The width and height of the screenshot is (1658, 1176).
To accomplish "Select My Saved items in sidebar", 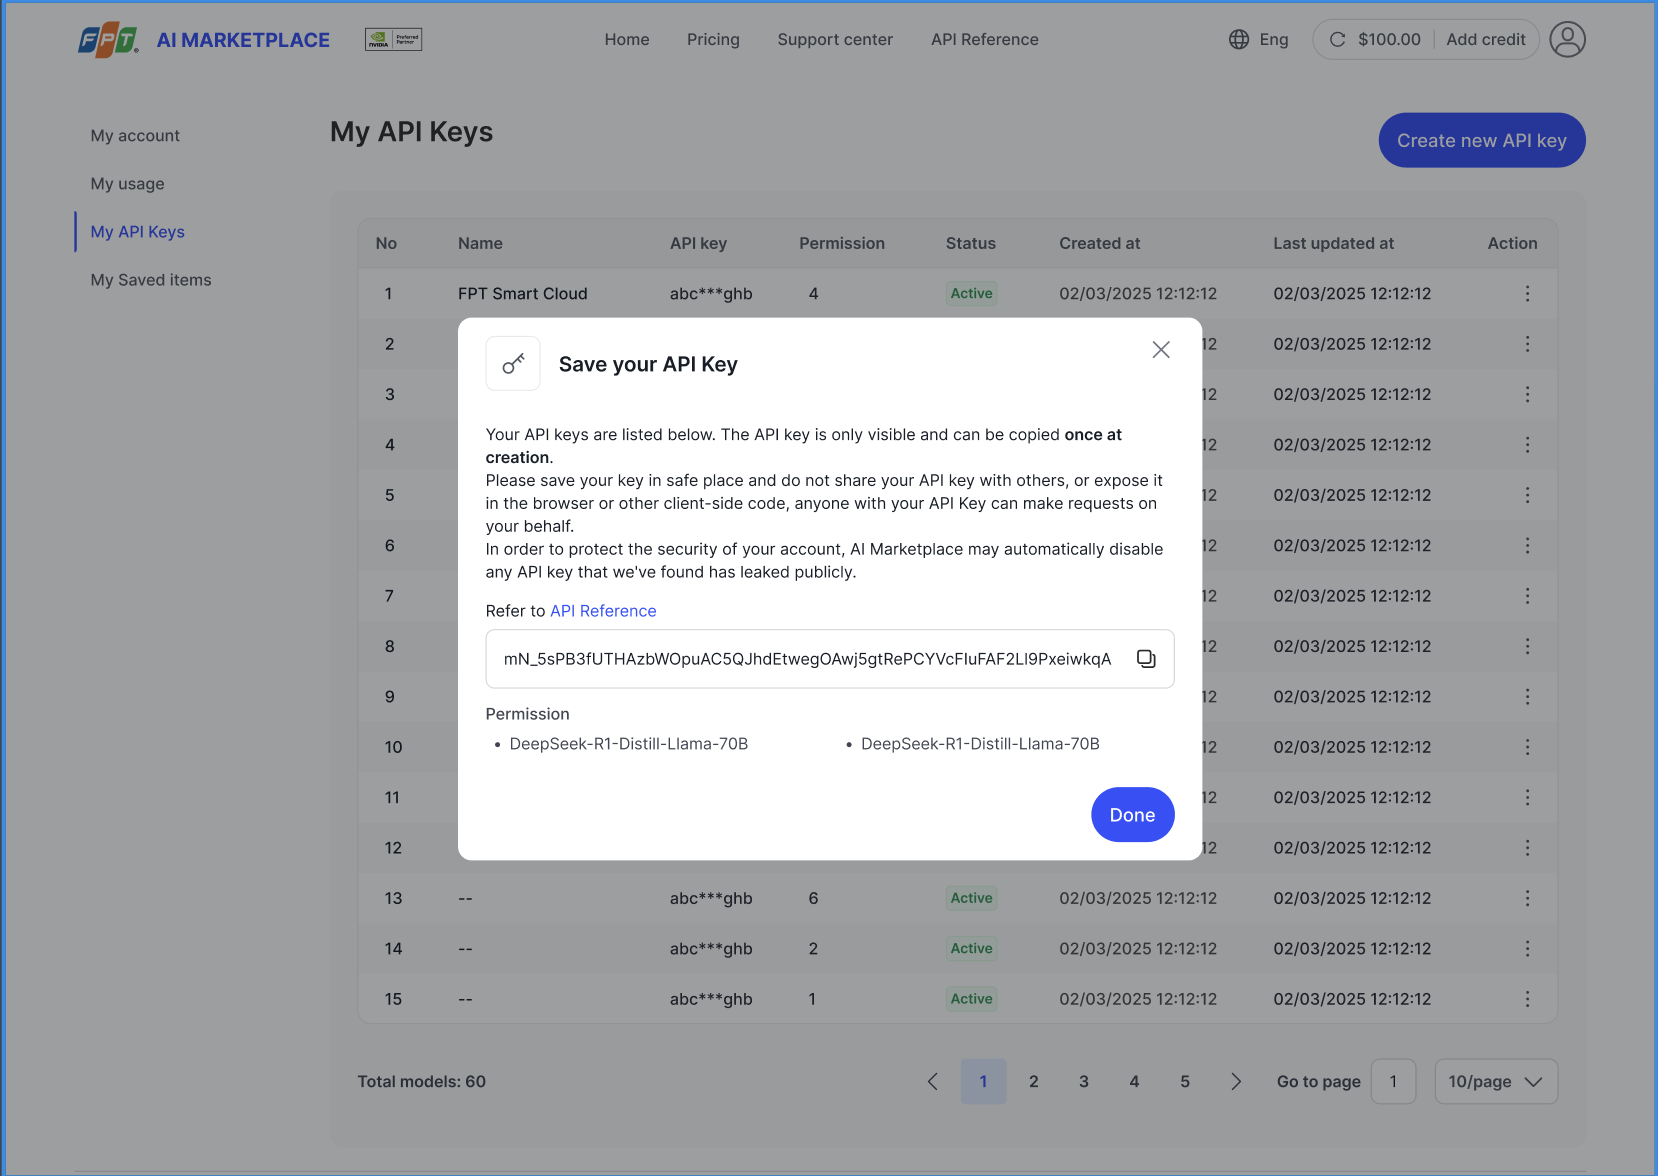I will 151,280.
